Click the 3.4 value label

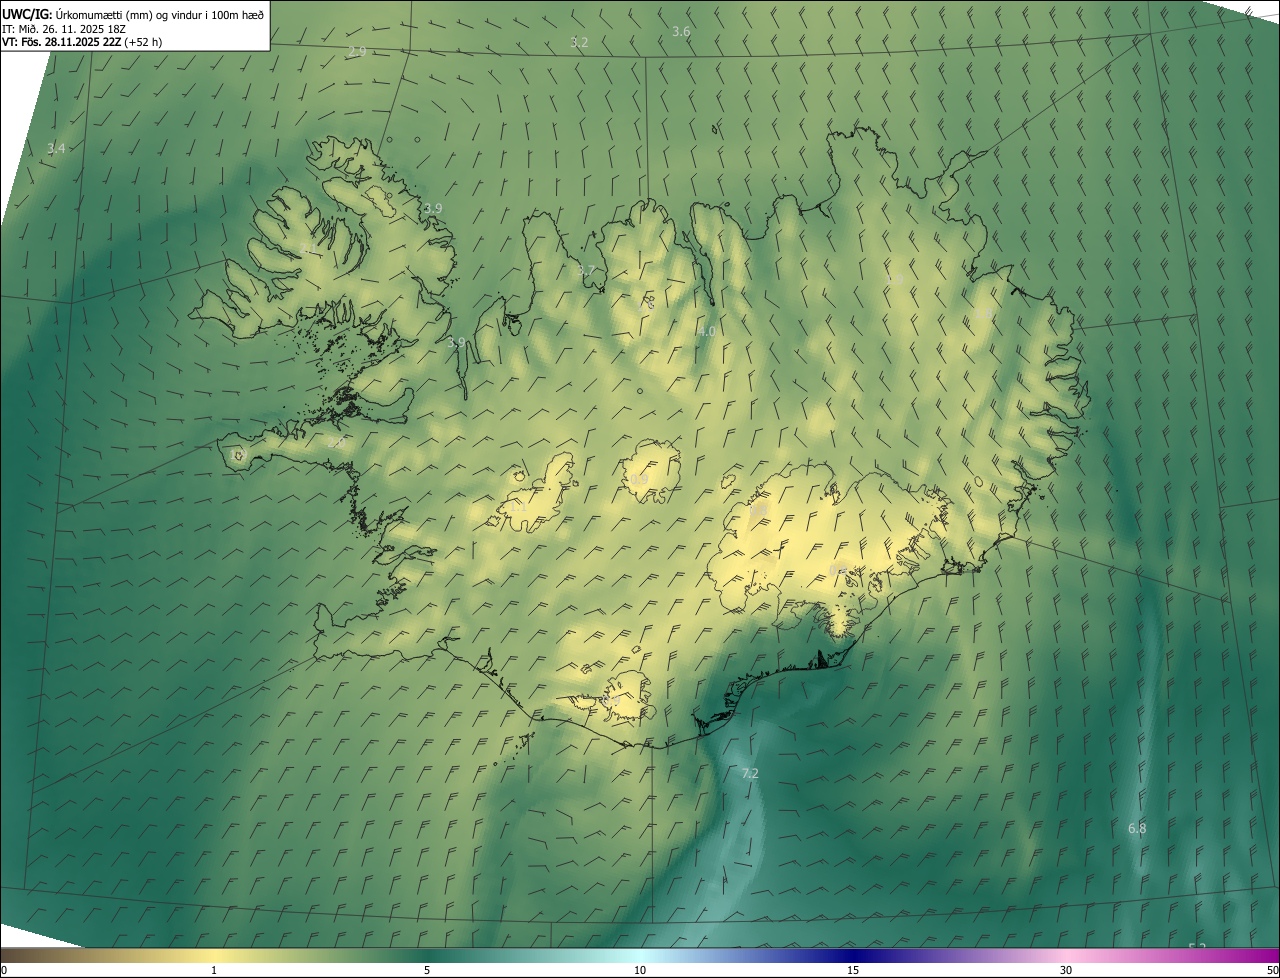tap(56, 148)
